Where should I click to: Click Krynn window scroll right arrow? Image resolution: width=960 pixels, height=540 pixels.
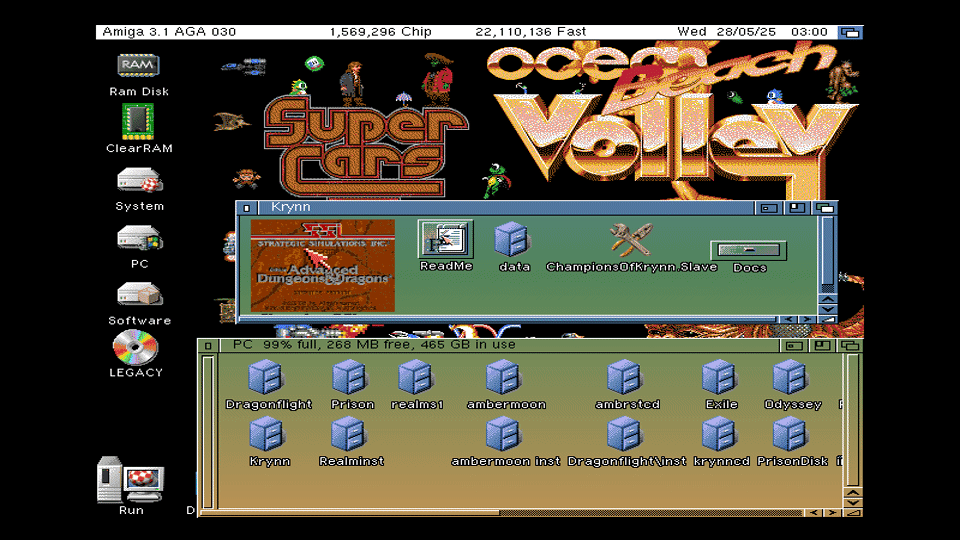click(x=808, y=319)
